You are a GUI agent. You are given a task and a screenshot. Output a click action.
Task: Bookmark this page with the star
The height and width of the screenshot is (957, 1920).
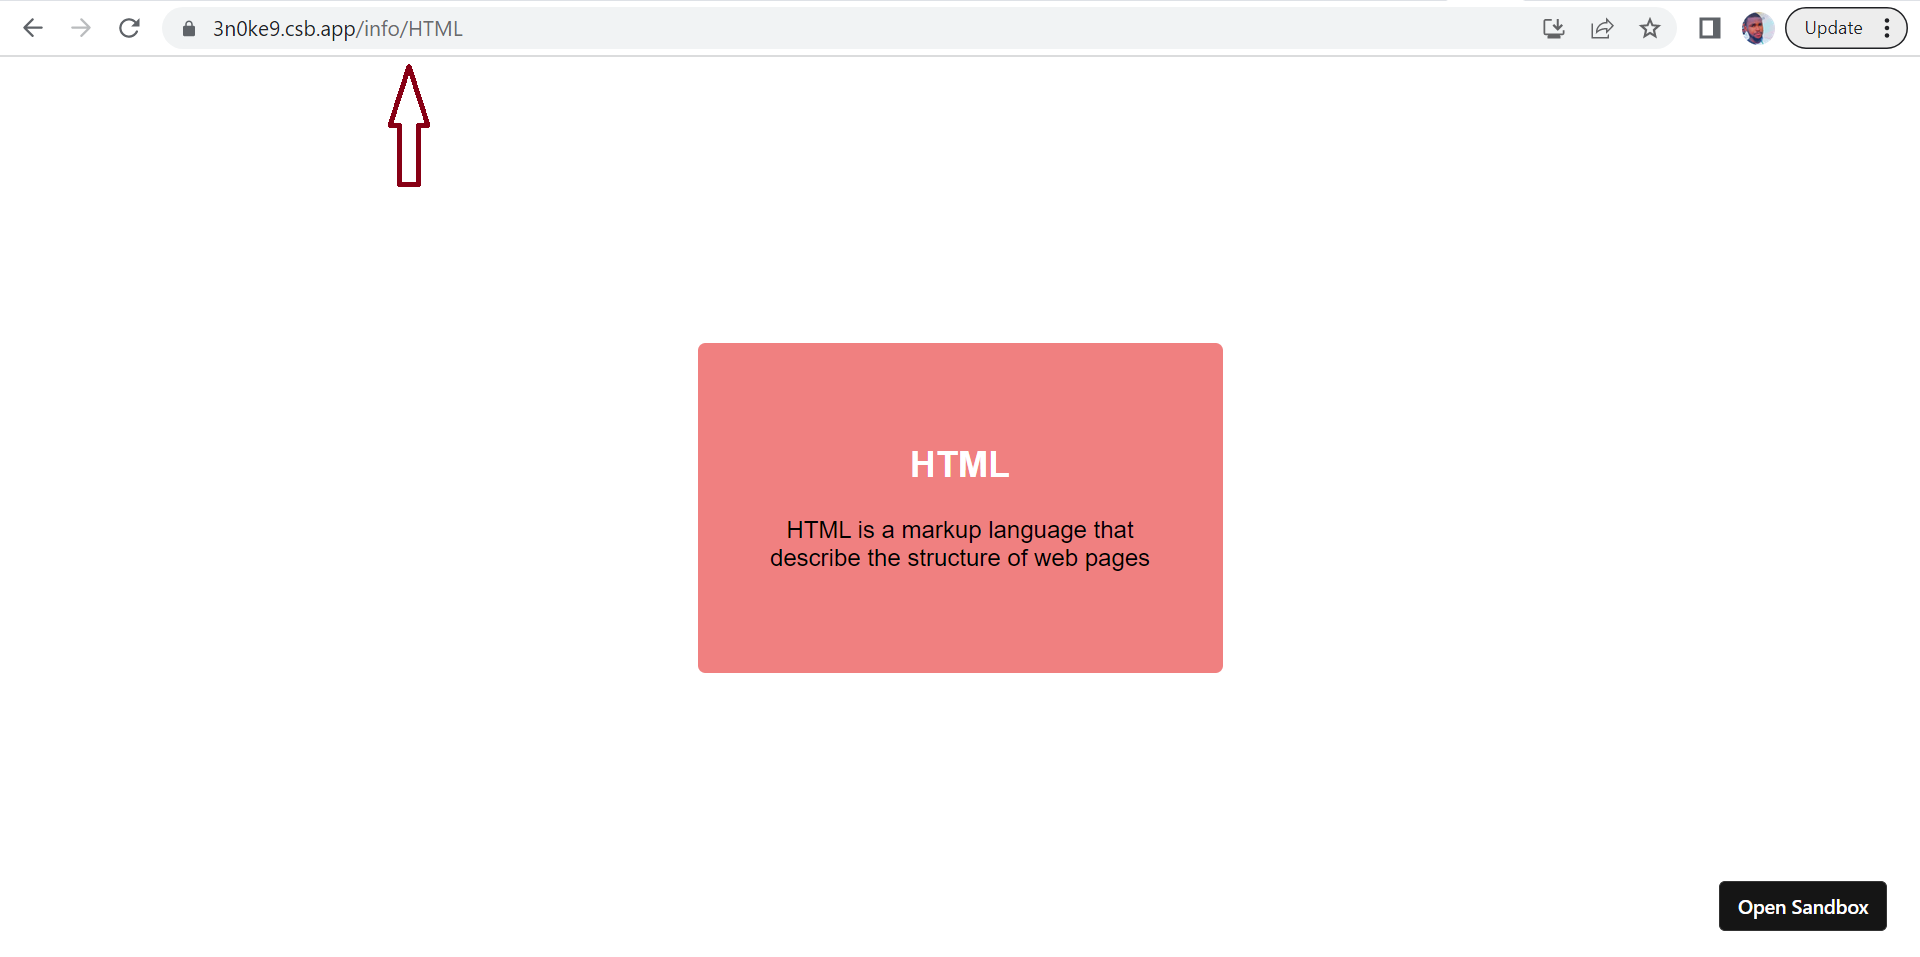coord(1650,28)
